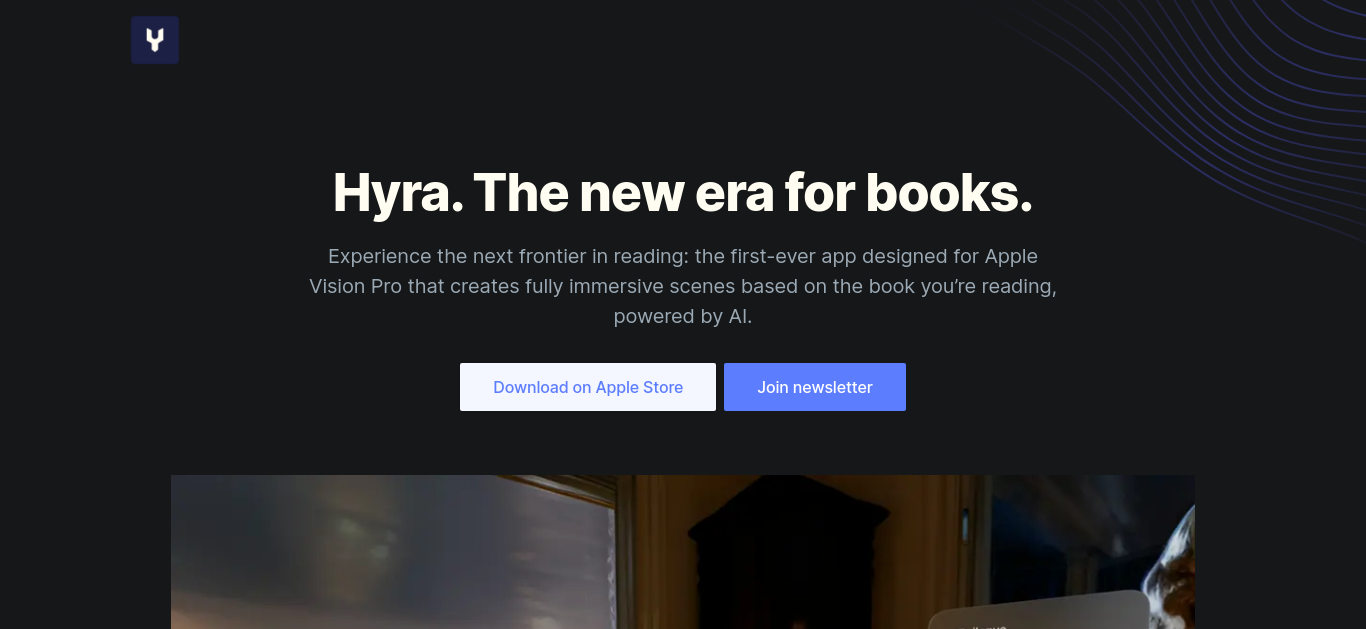Click the "Apple Store" text on the button
The width and height of the screenshot is (1366, 629).
(639, 387)
